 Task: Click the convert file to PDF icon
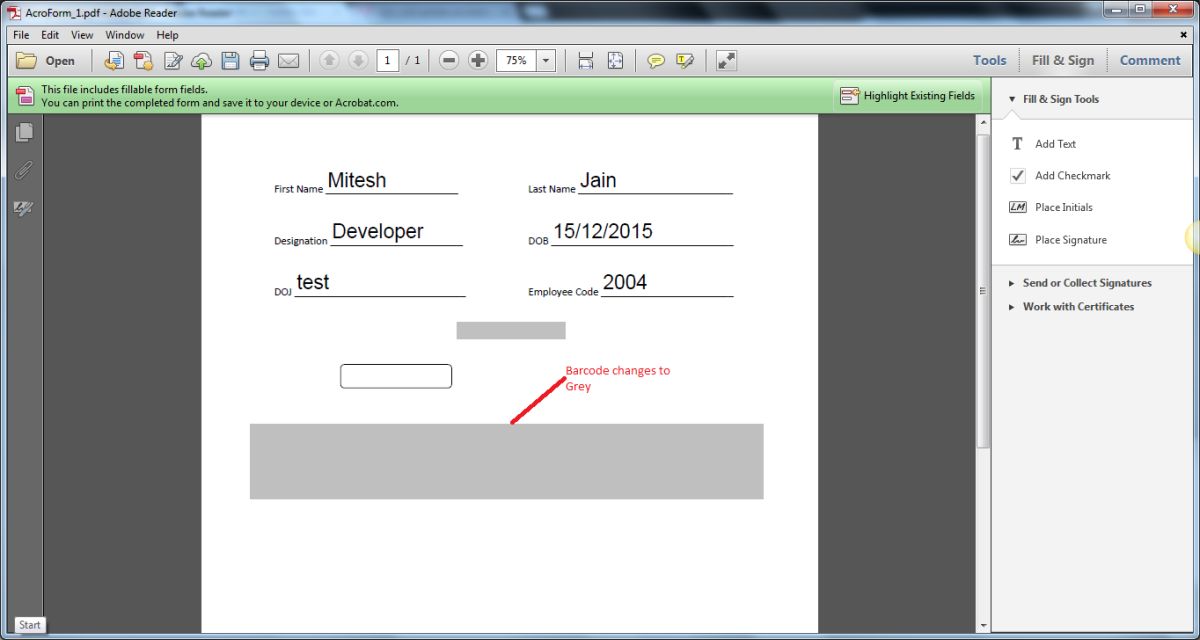click(114, 61)
